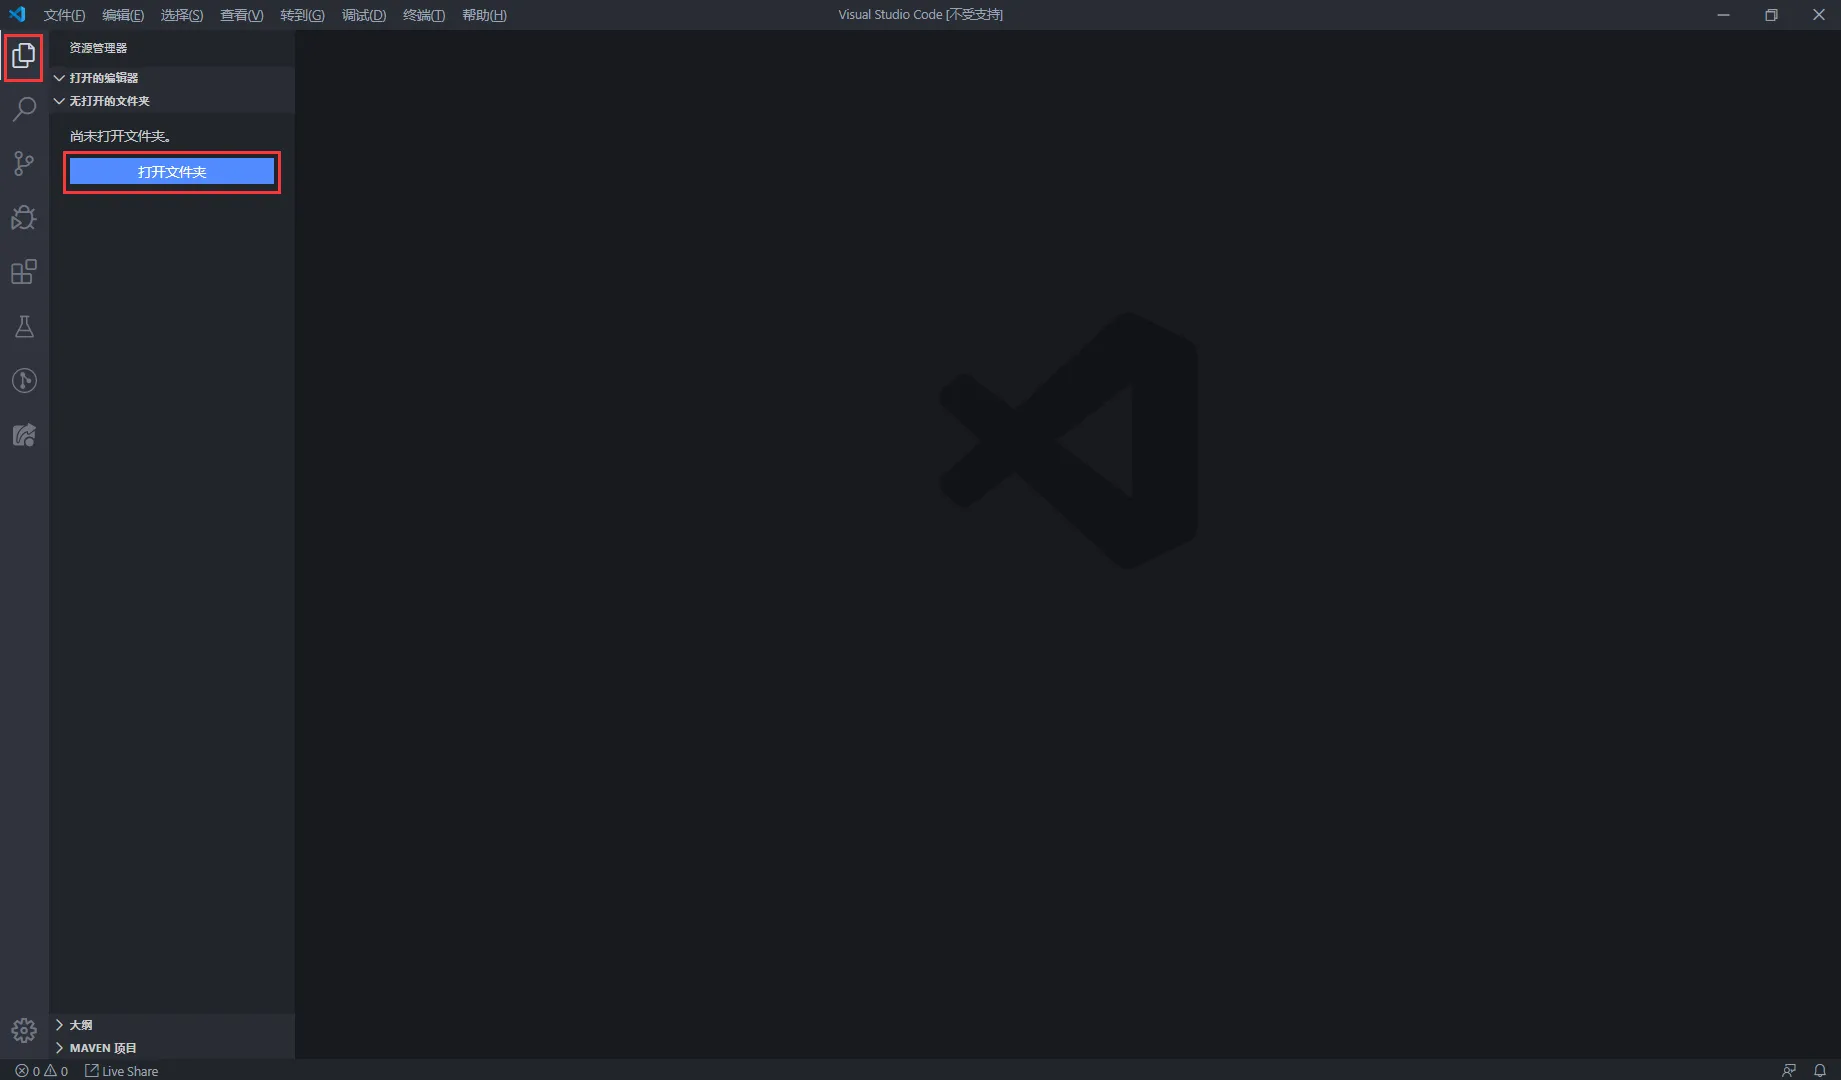Click the 资源管理器 panel title
This screenshot has width=1841, height=1080.
(98, 48)
